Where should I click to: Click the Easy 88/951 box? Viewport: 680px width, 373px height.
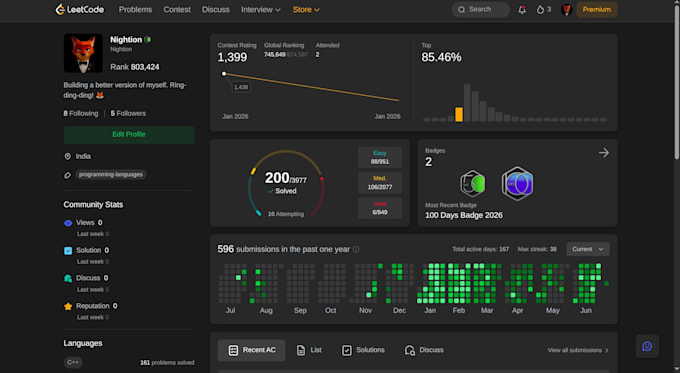380,157
